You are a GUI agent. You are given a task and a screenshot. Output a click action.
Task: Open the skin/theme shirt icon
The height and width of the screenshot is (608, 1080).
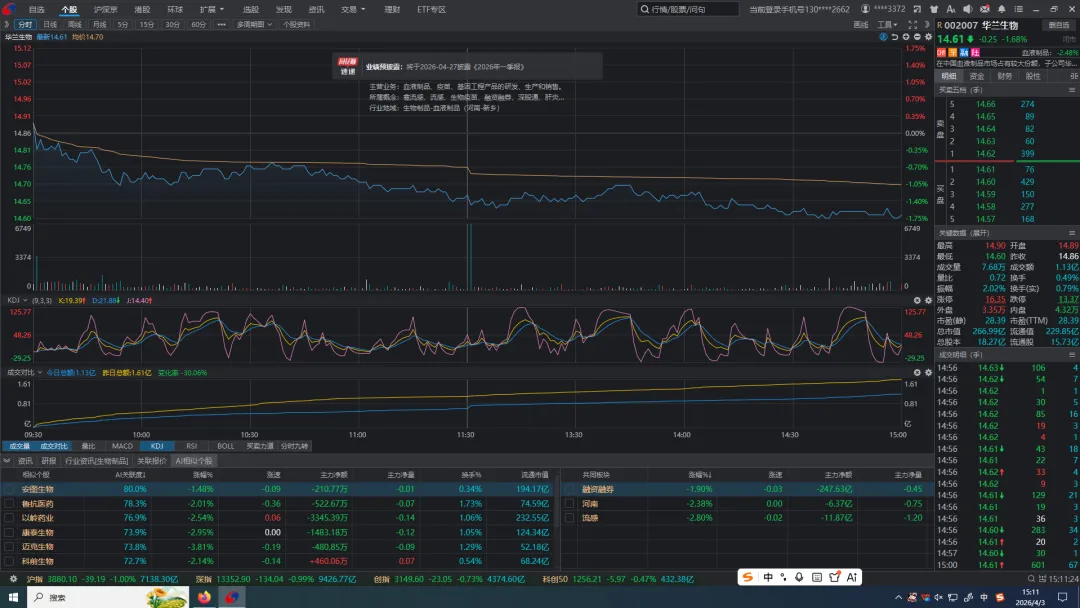pyautogui.click(x=934, y=9)
